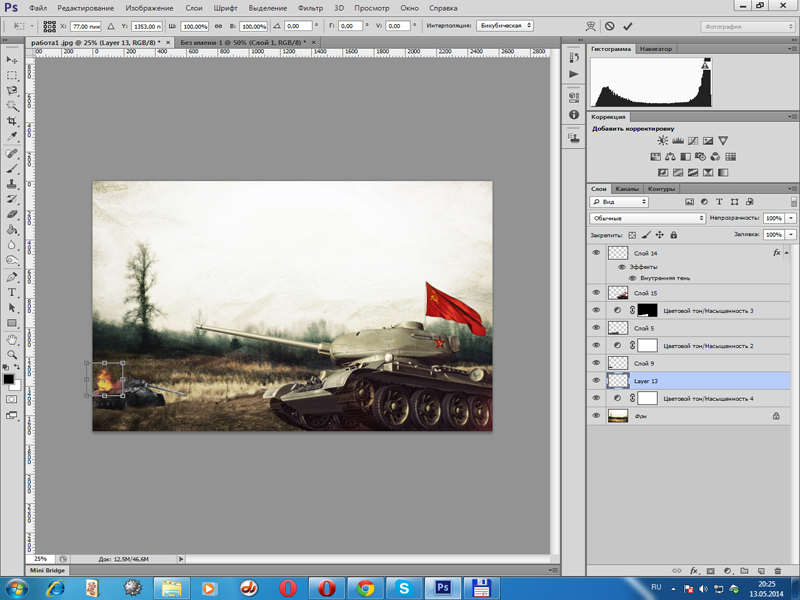Cancel the transform in options bar
This screenshot has width=800, height=600.
[610, 26]
